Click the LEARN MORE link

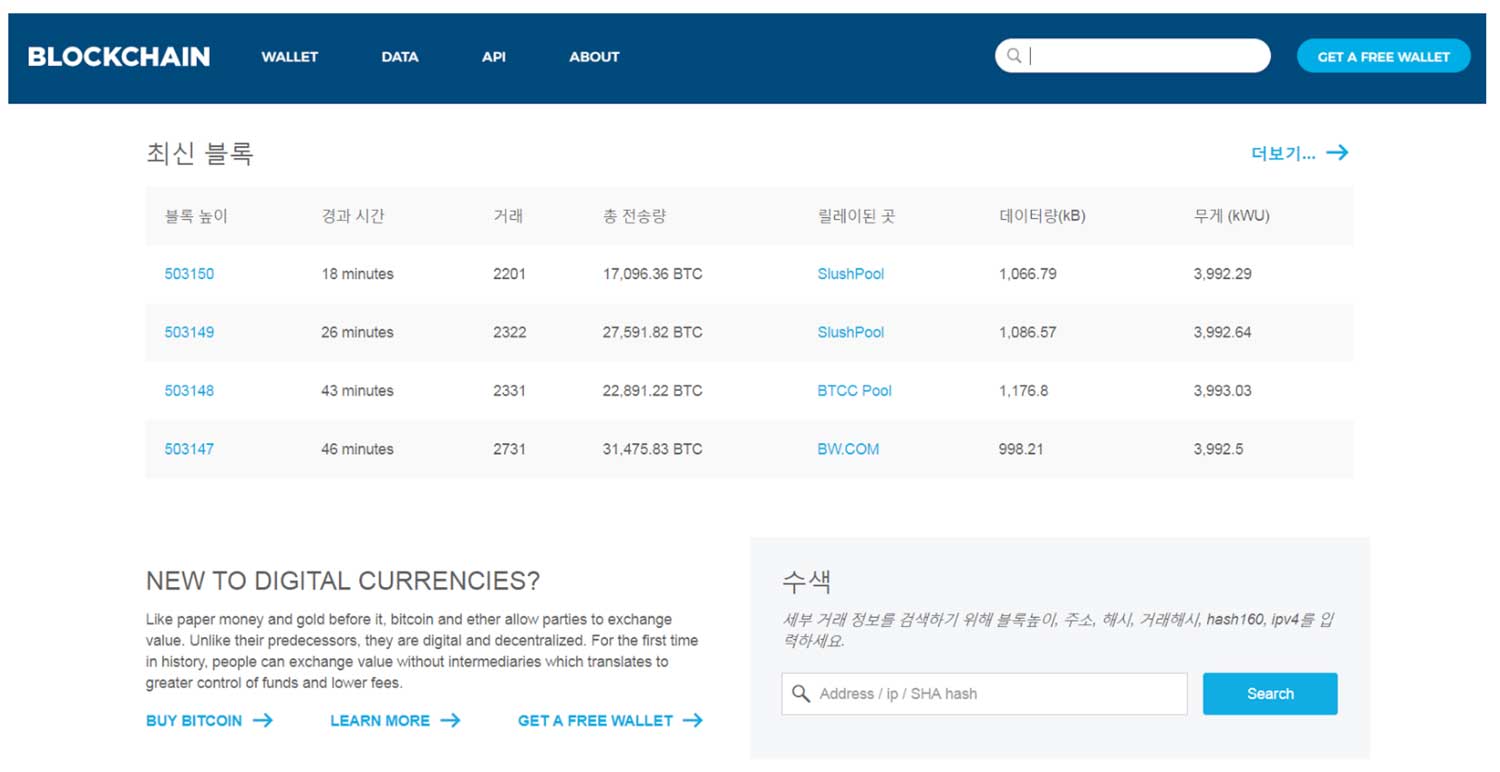[x=380, y=720]
